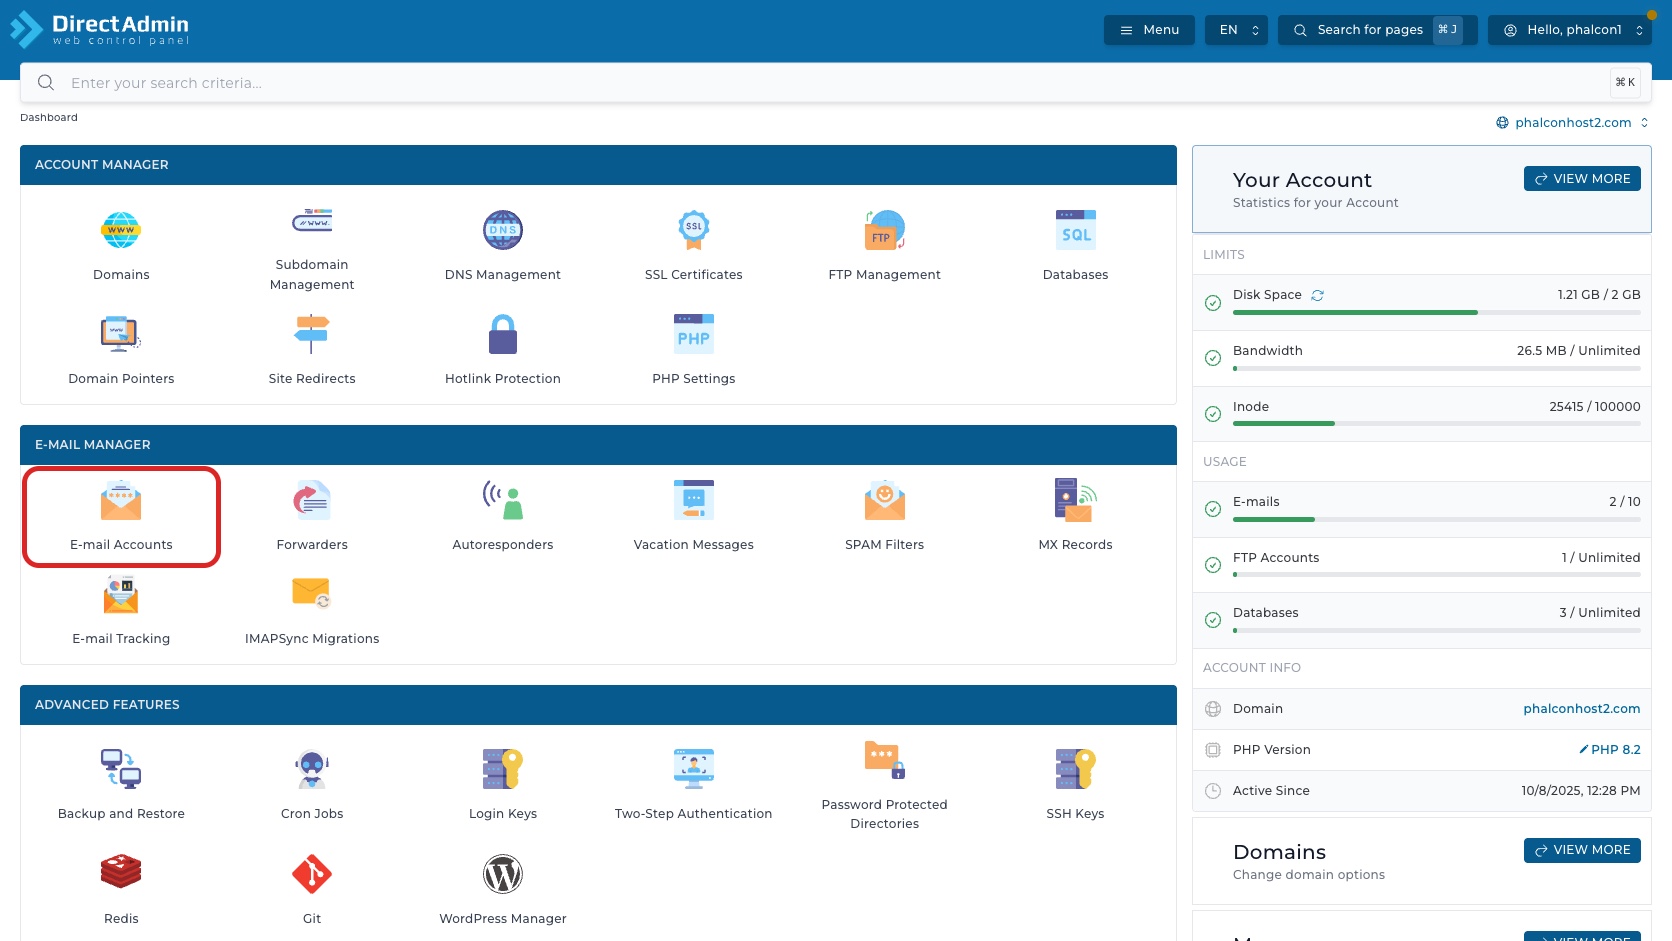The image size is (1672, 941).
Task: Open Search for pages box
Action: coord(1377,30)
